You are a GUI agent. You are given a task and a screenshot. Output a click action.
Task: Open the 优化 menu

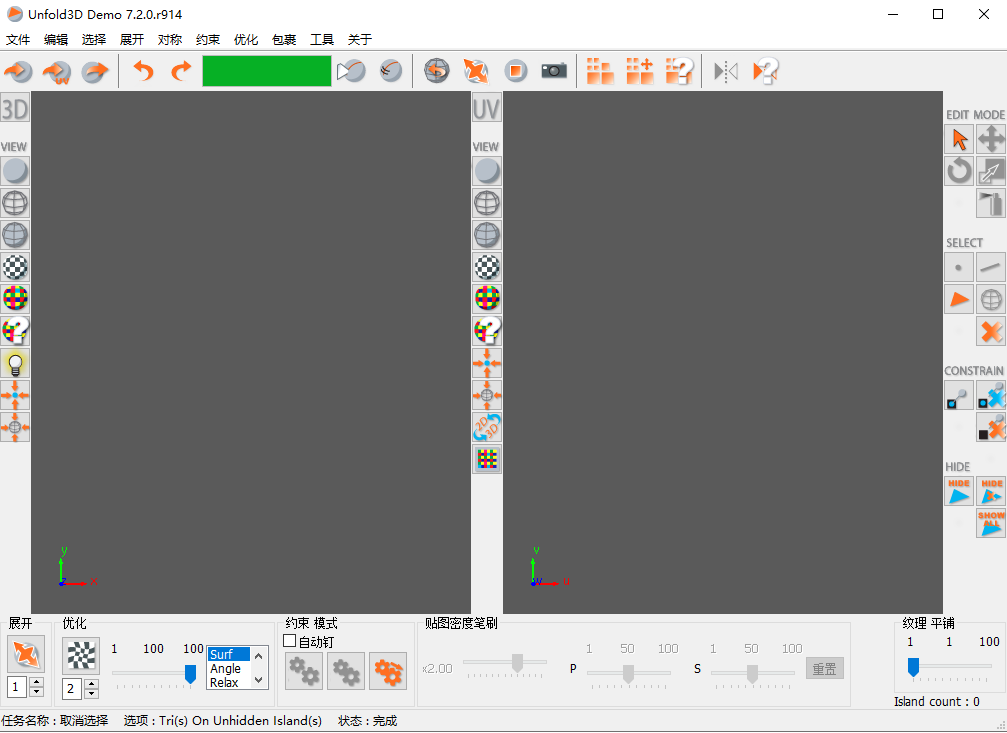tap(246, 40)
